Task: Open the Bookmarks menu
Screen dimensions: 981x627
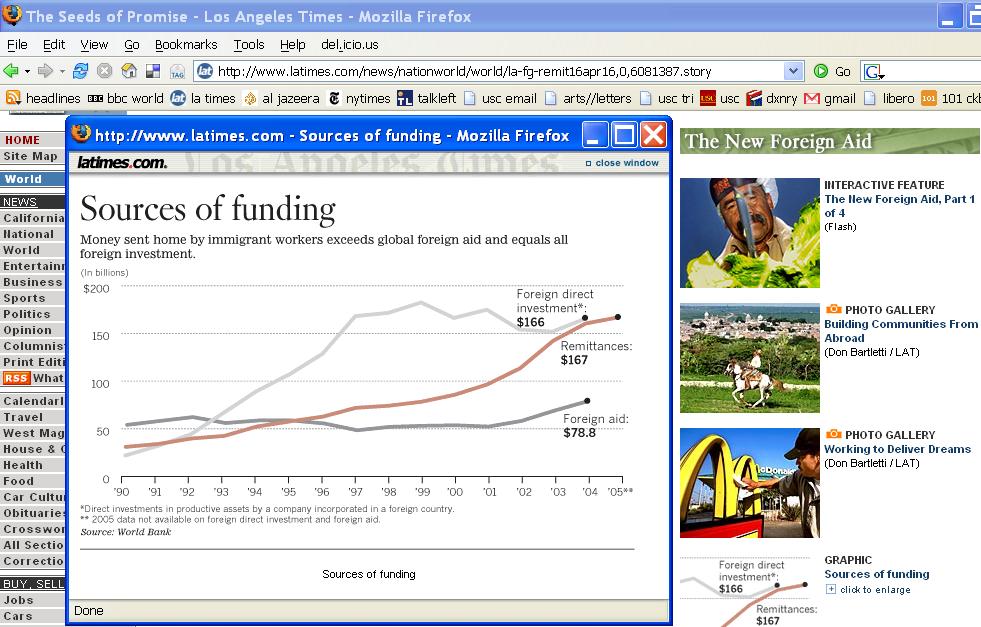Action: 186,44
